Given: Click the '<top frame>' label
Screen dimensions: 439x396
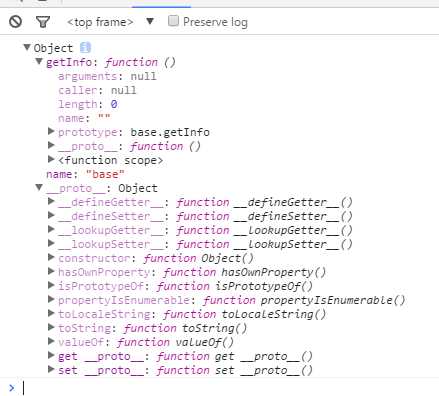Looking at the screenshot, I should 100,22.
